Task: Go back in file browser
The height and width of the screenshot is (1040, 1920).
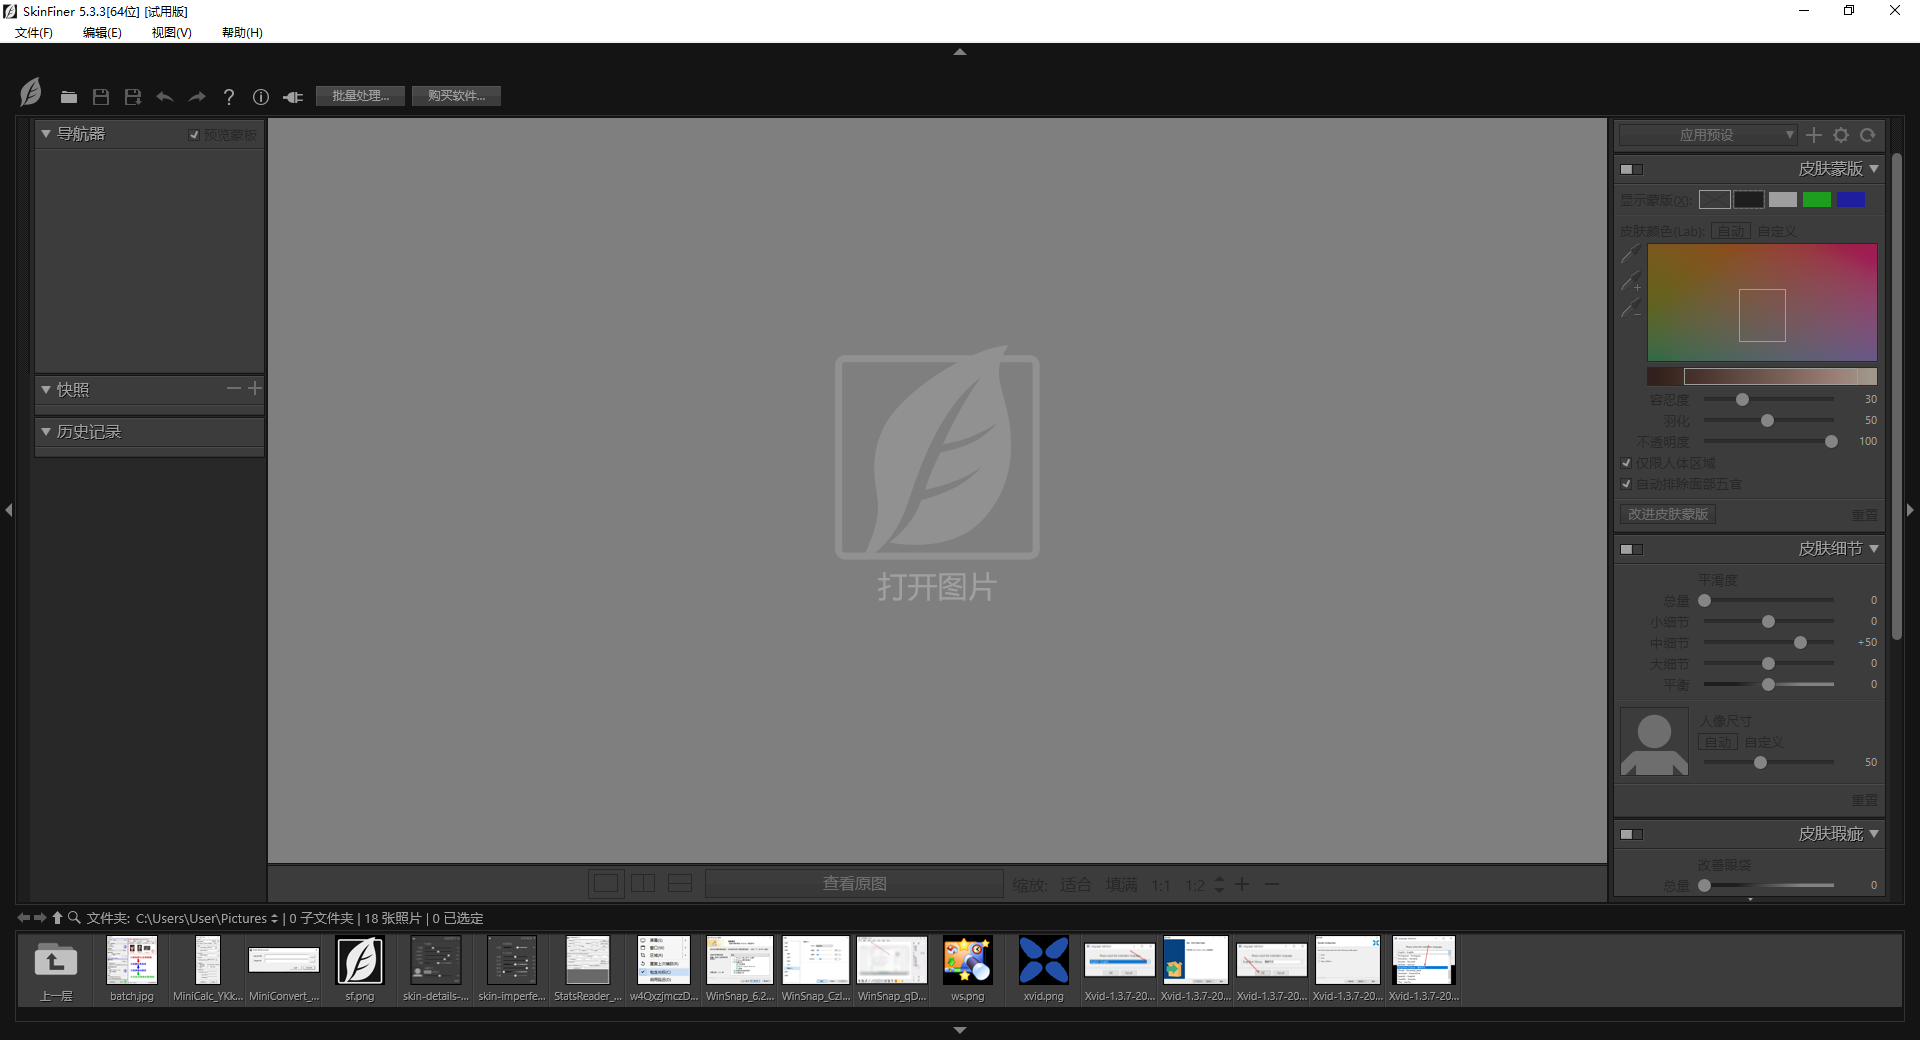Action: point(24,918)
